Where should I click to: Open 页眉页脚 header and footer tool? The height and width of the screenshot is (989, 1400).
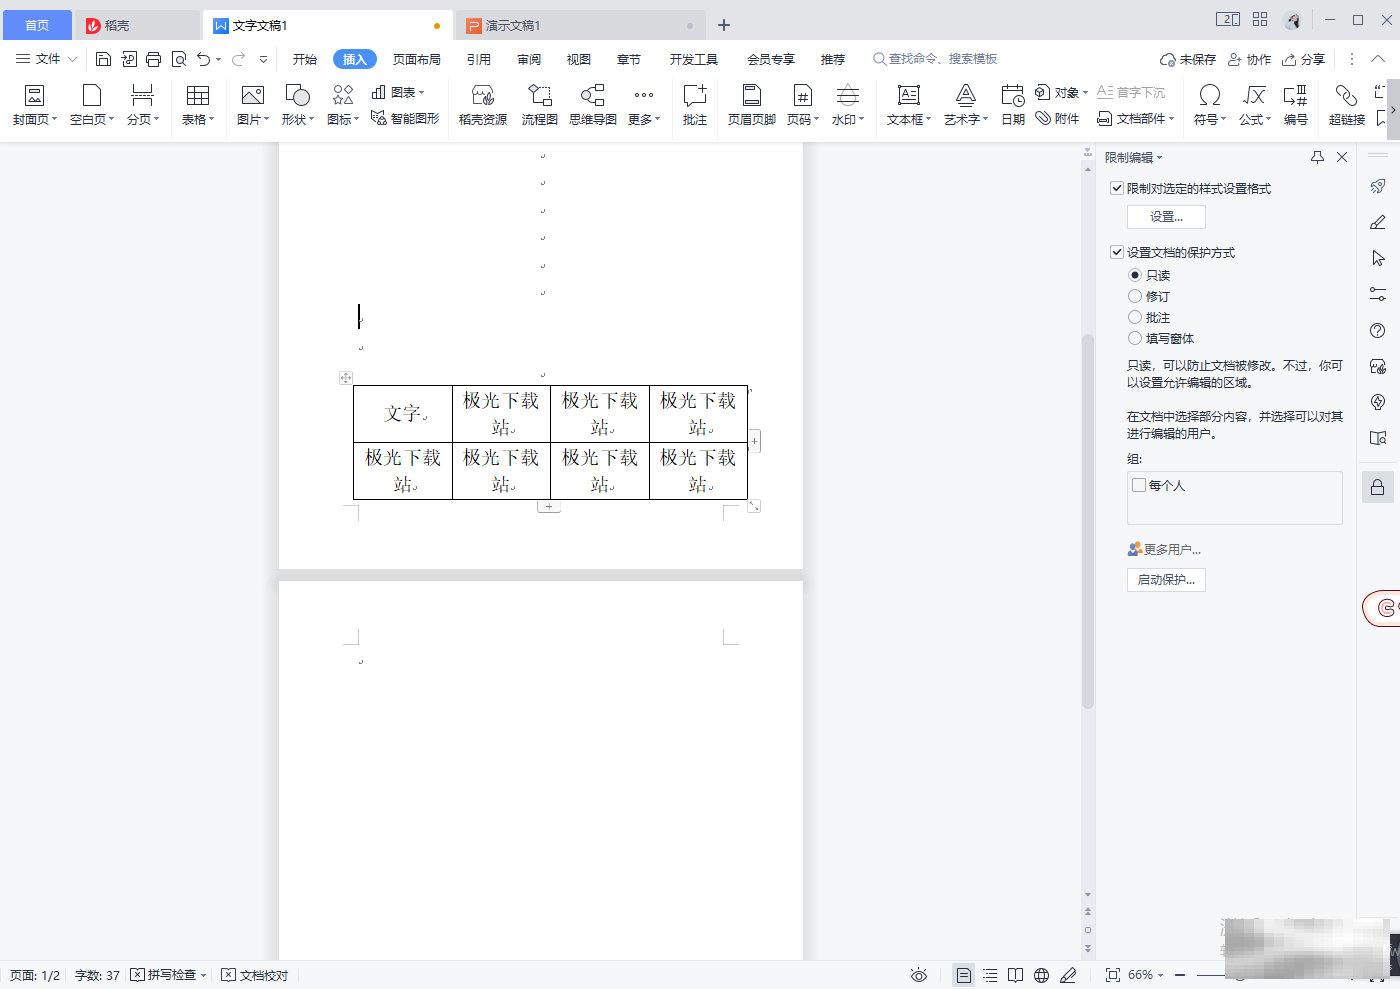[751, 104]
